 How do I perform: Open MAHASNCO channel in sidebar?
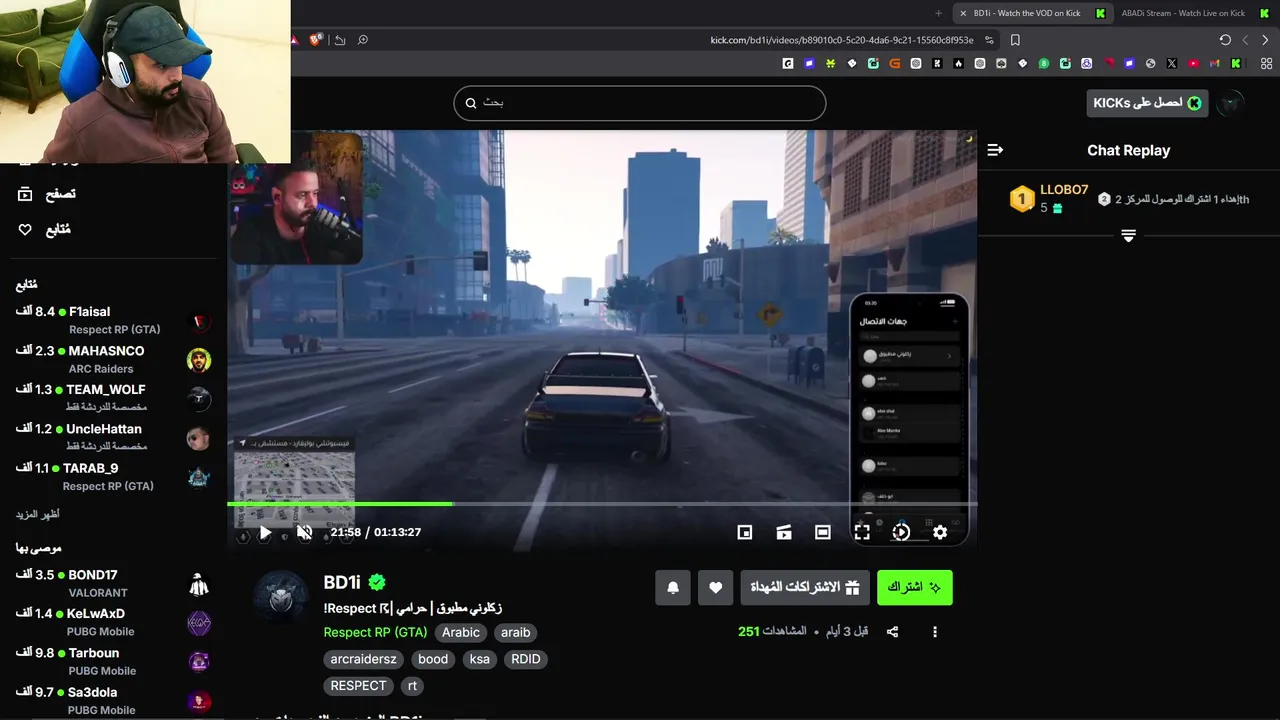pyautogui.click(x=113, y=359)
